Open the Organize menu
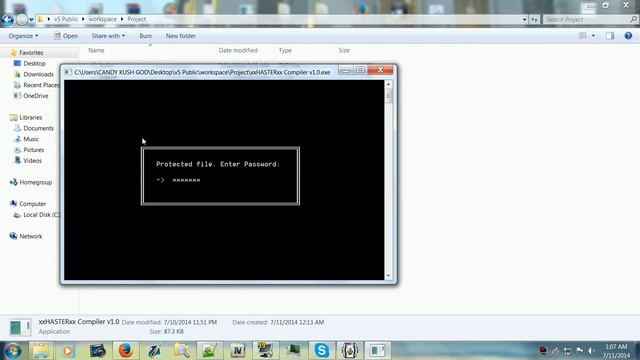 coord(23,36)
